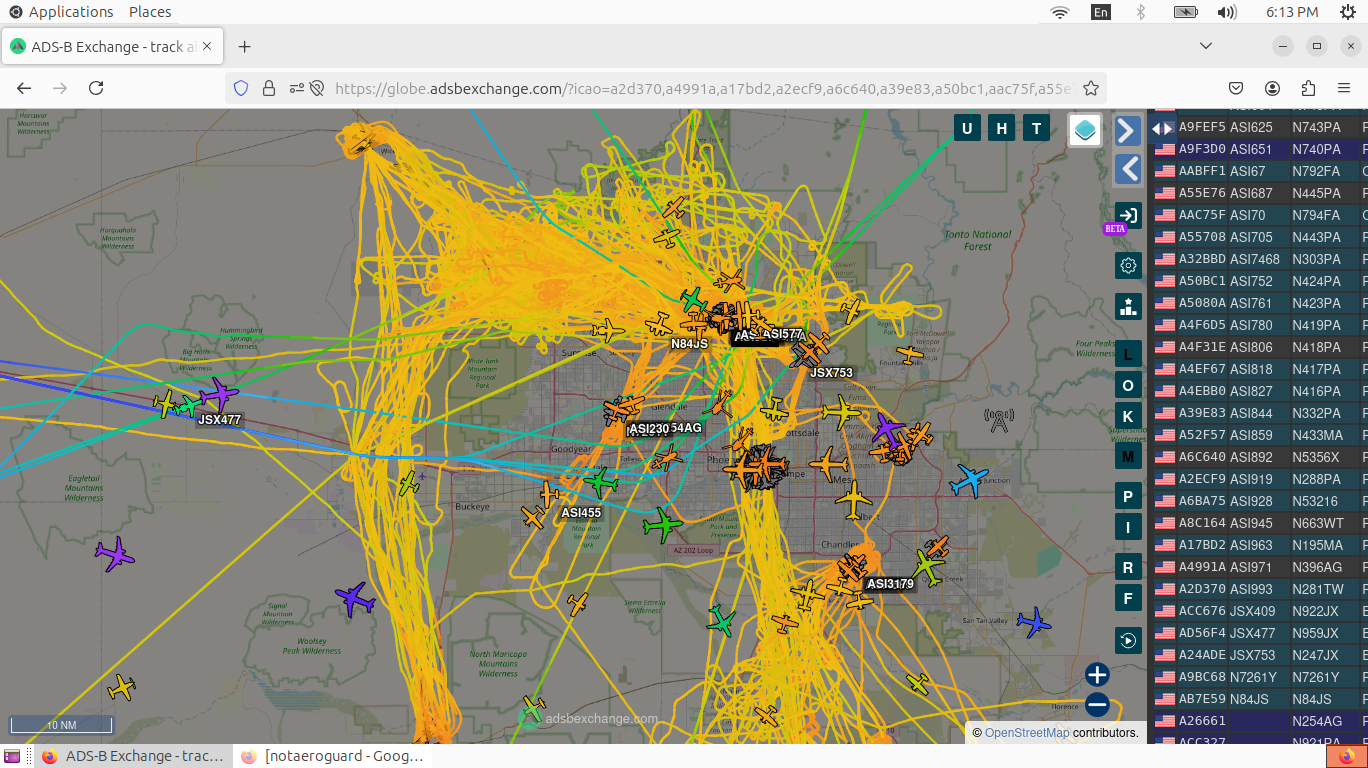Toggle the O map option
Screen dimensions: 1368x768
1129,386
